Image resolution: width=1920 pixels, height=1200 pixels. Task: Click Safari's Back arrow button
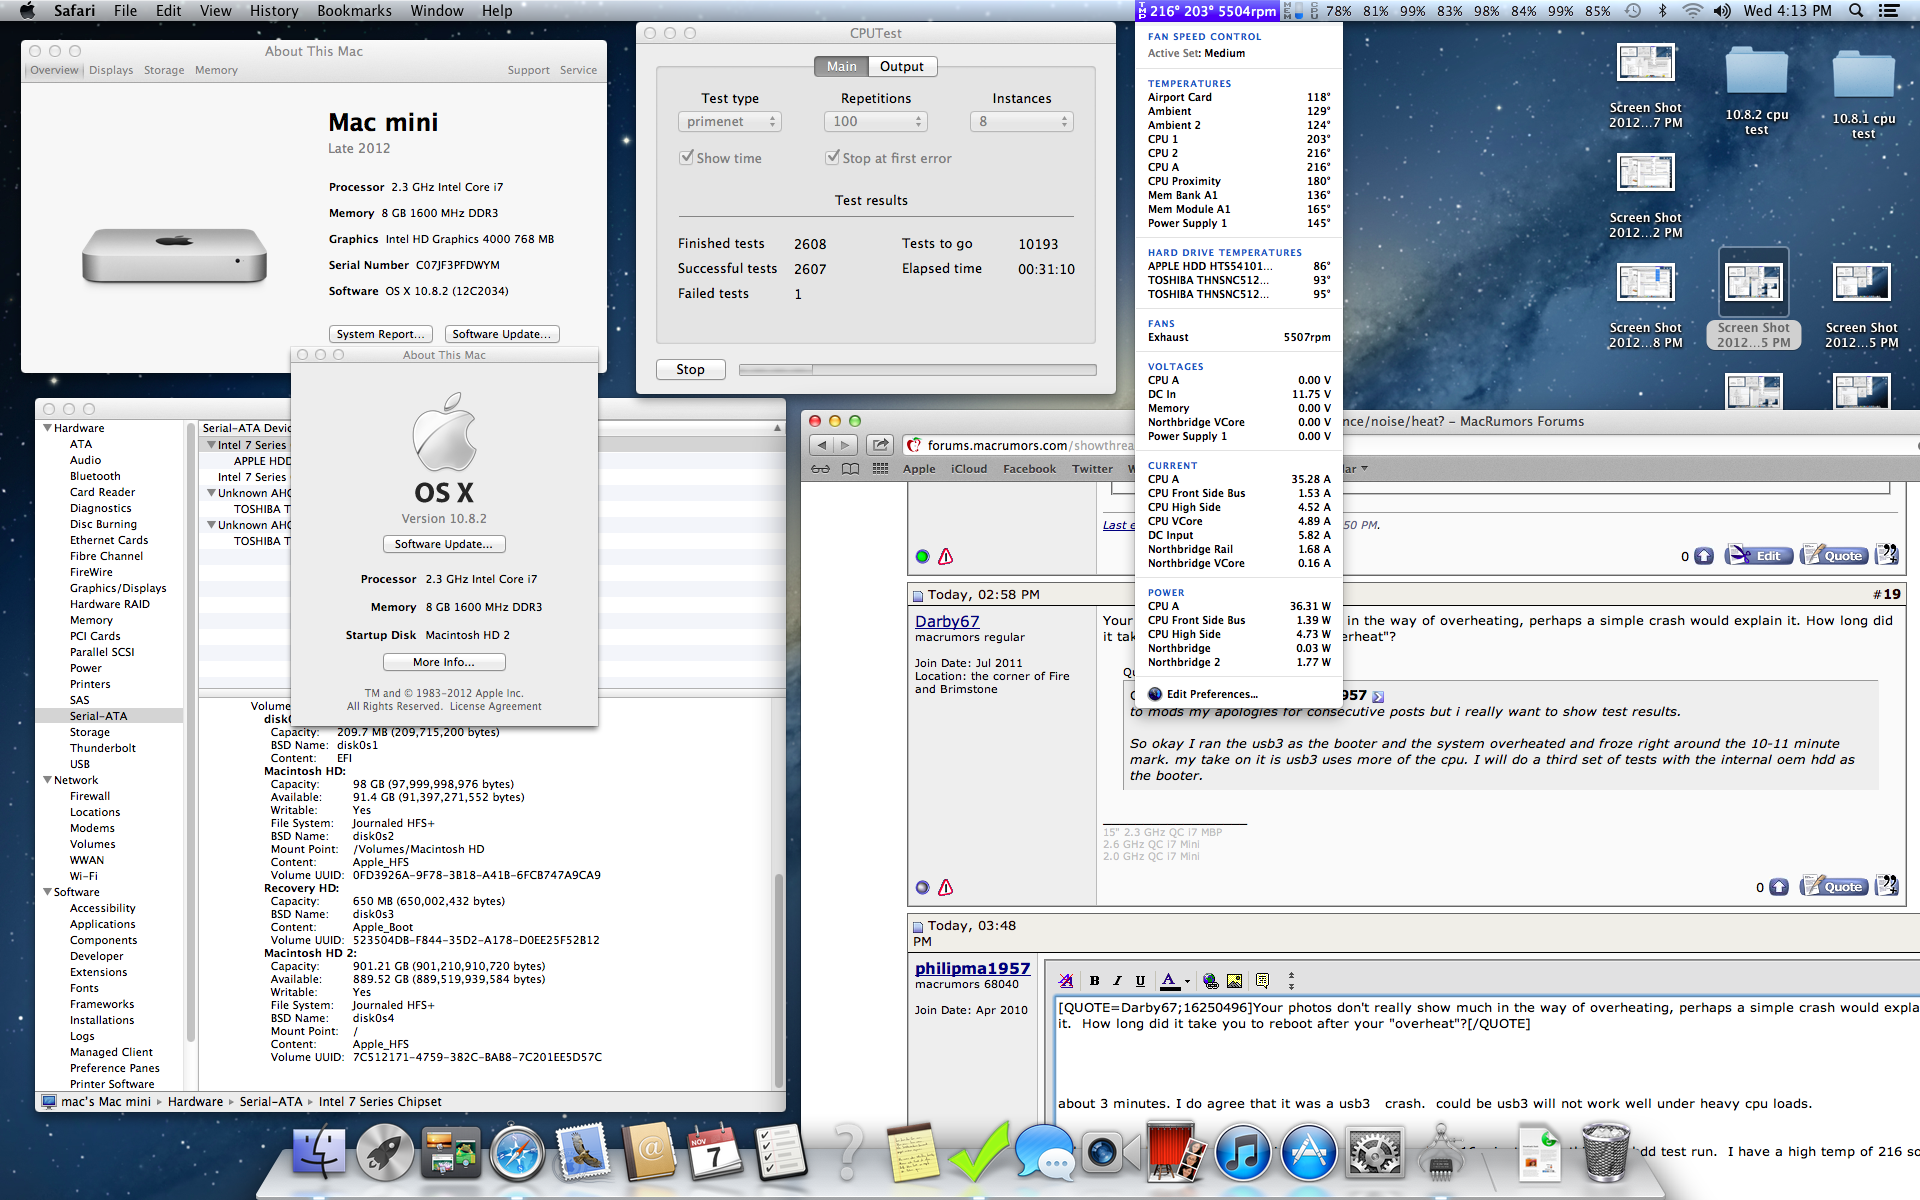[822, 445]
